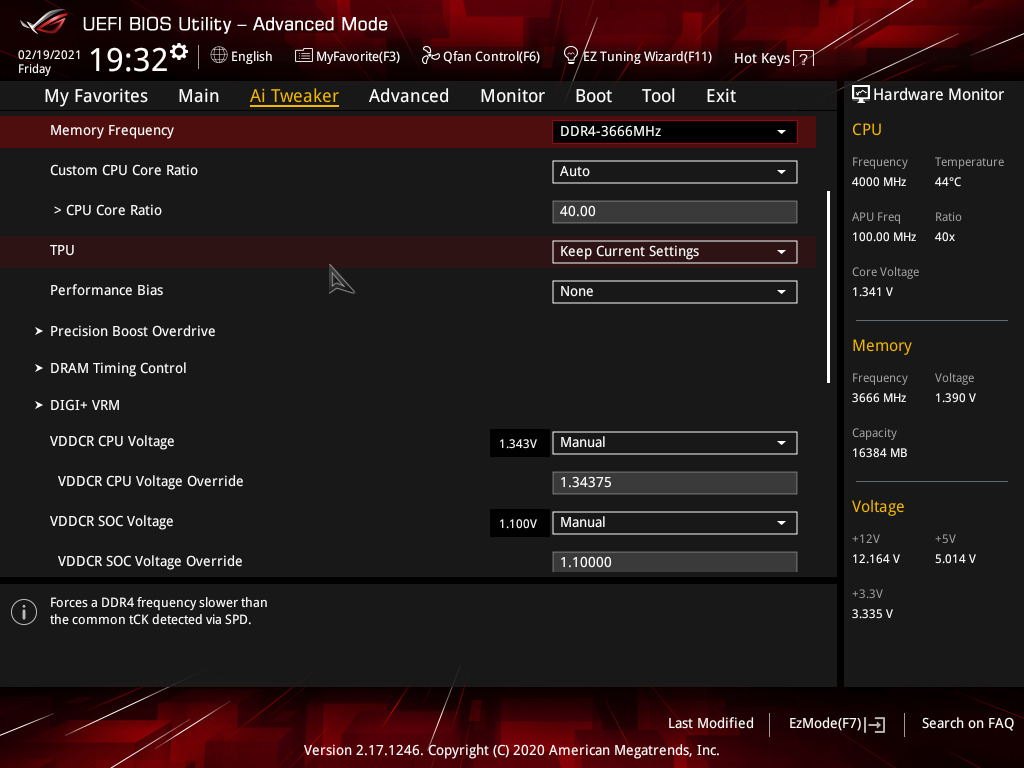Viewport: 1024px width, 768px height.
Task: Click +5V reading 5.014 V
Action: 955,559
